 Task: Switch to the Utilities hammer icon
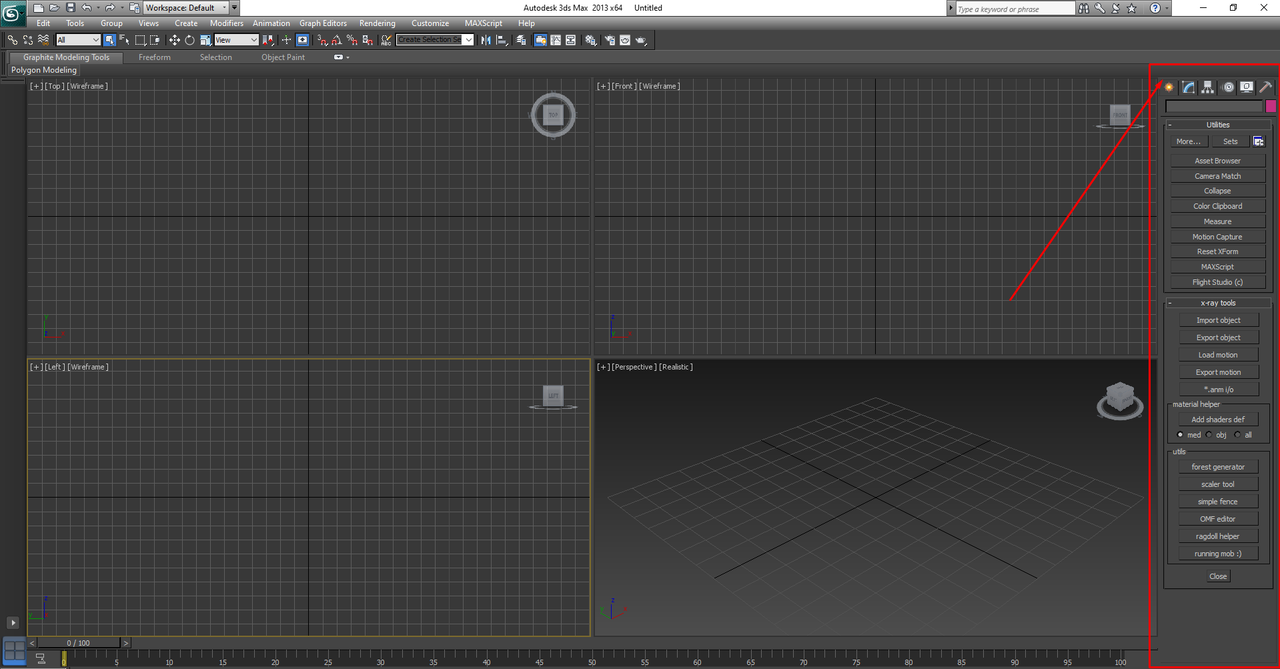point(1266,87)
